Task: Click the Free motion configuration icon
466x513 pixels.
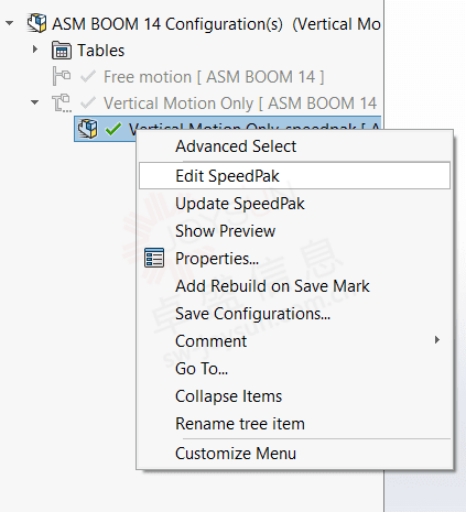Action: tap(61, 76)
